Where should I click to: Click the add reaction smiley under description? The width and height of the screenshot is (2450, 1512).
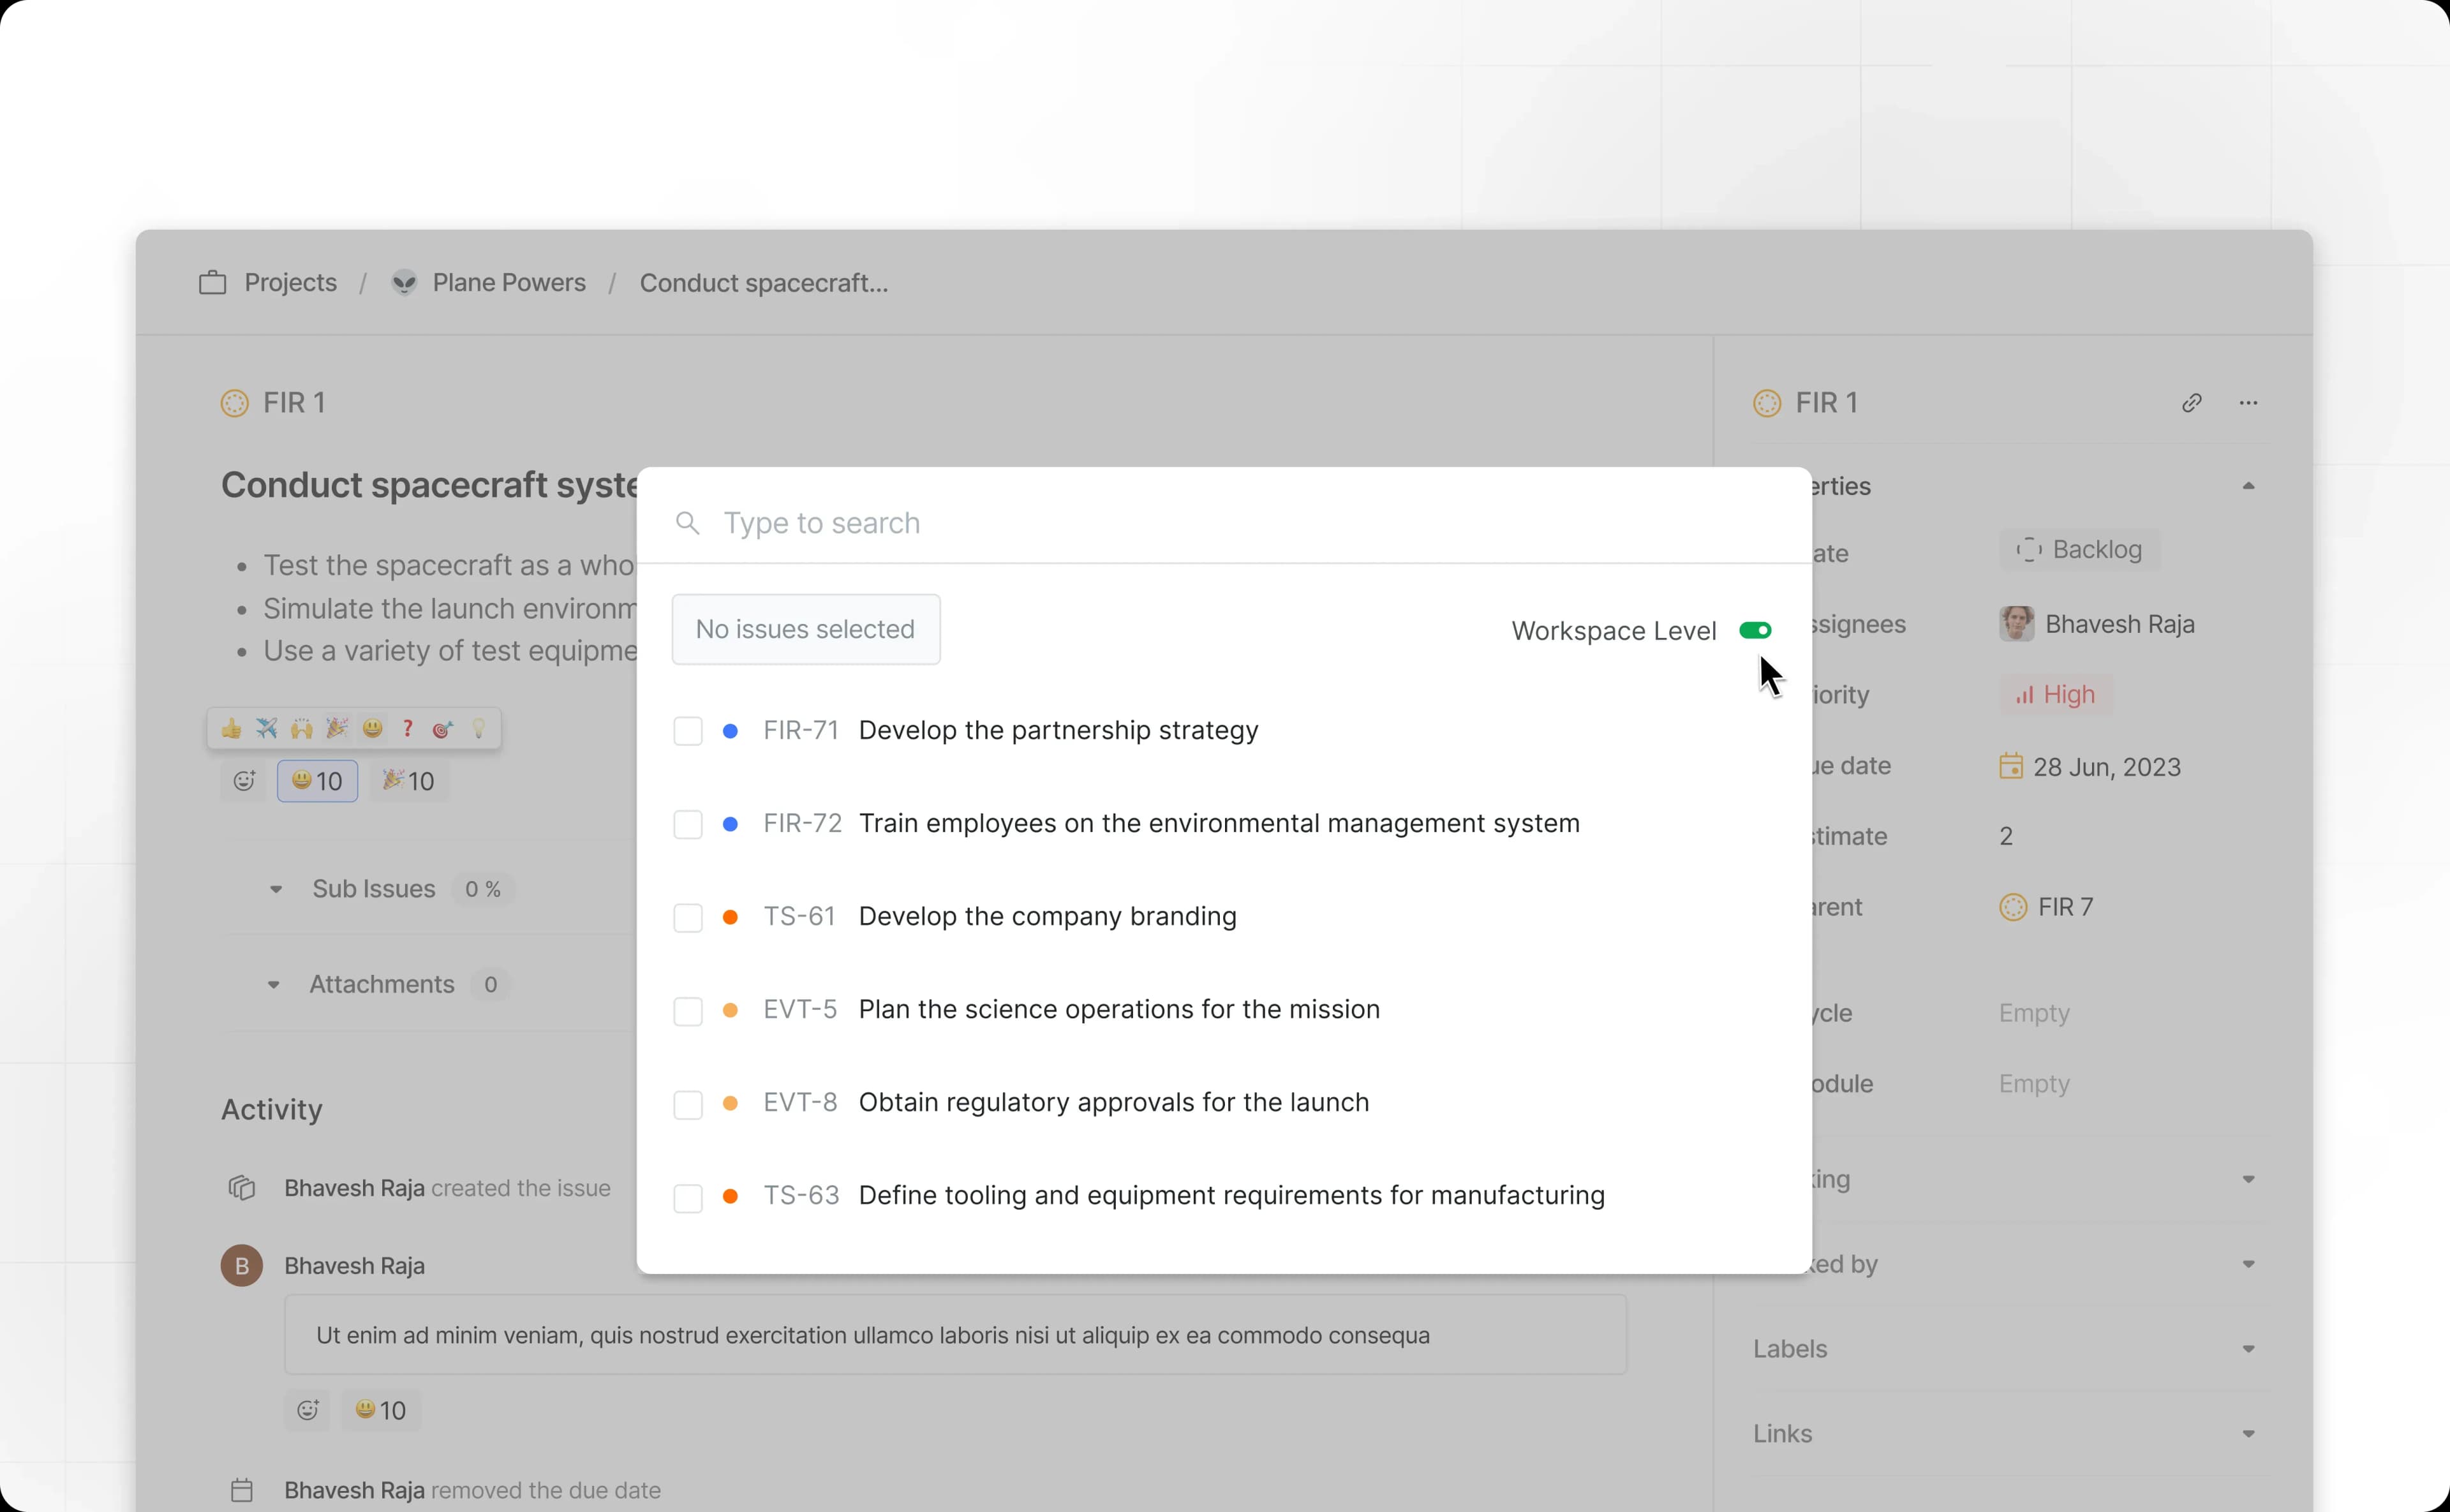pos(244,781)
